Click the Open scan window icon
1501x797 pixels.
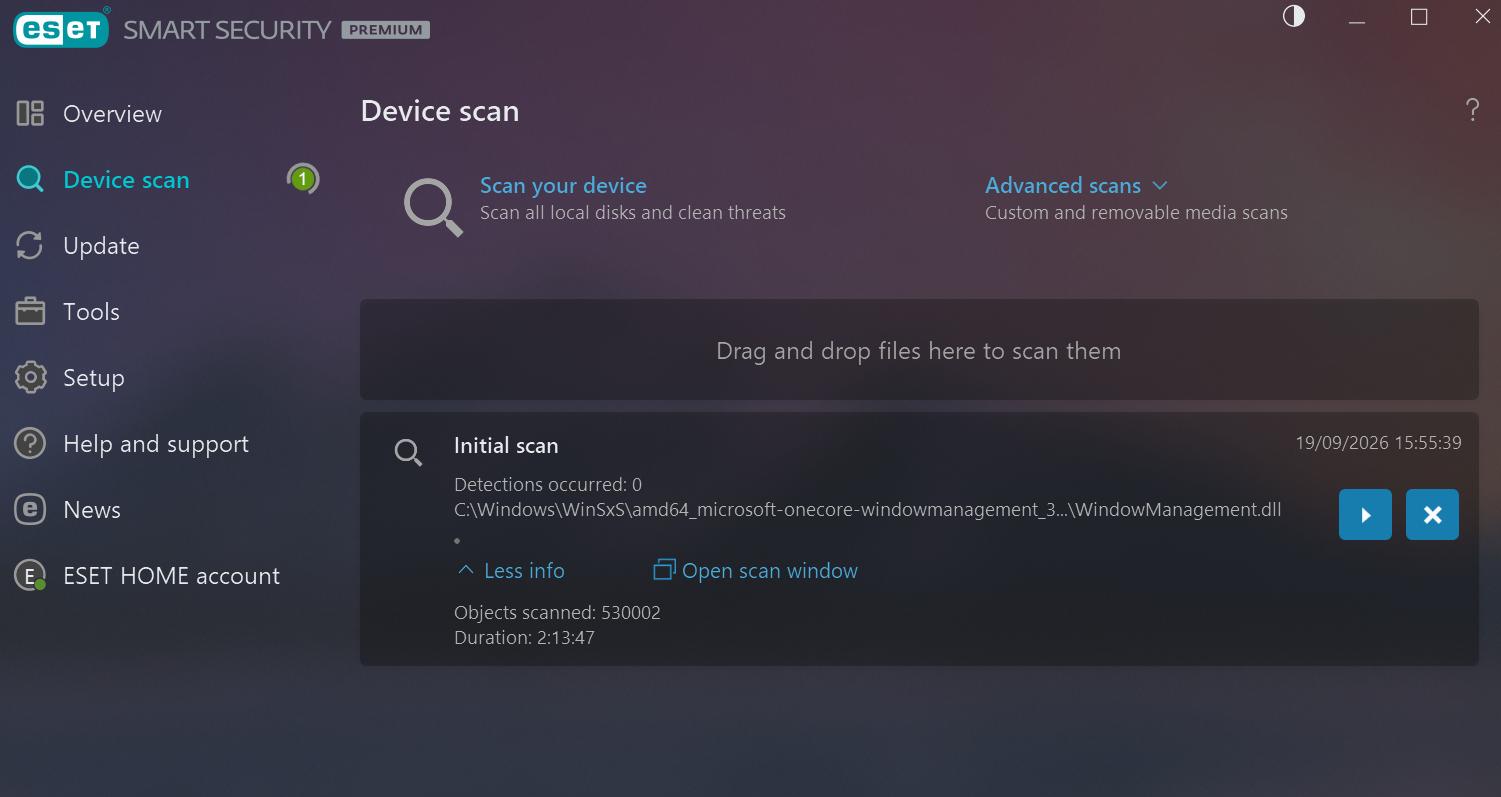point(664,570)
